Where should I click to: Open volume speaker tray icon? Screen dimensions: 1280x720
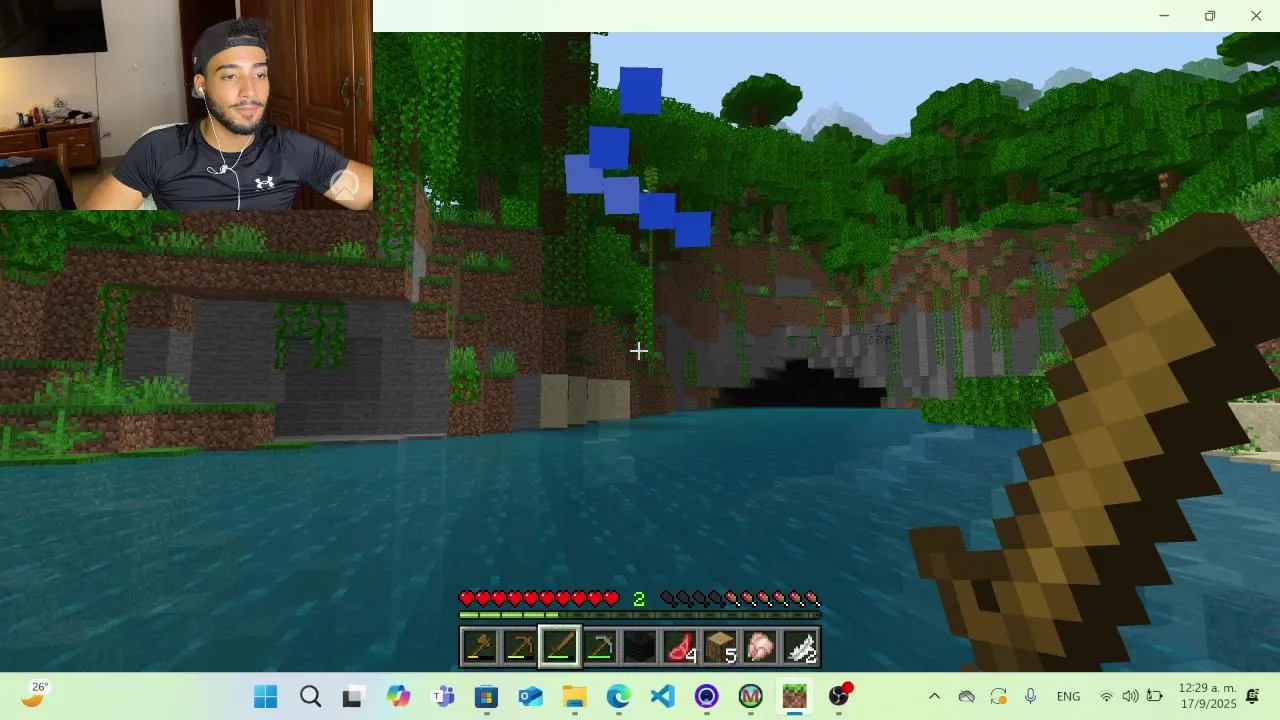tap(1130, 697)
